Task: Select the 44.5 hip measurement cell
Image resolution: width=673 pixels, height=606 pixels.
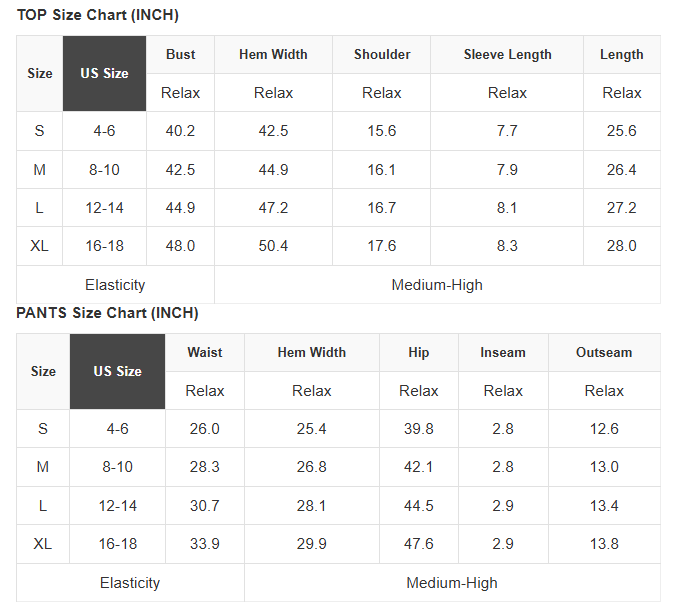Action: [x=418, y=506]
